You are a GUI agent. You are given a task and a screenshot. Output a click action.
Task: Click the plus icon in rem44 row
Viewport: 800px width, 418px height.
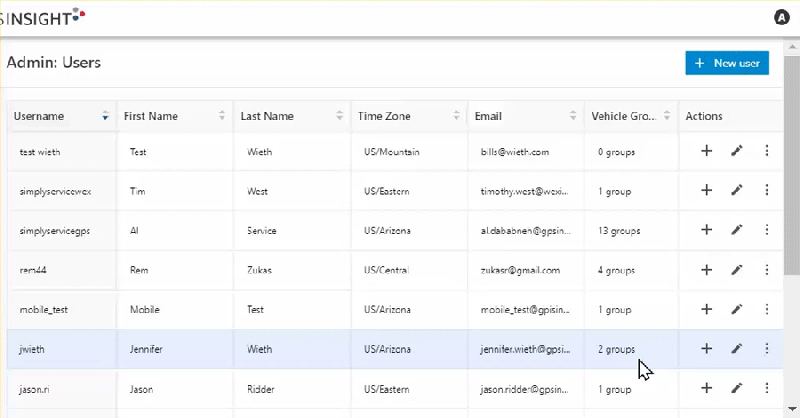(707, 269)
